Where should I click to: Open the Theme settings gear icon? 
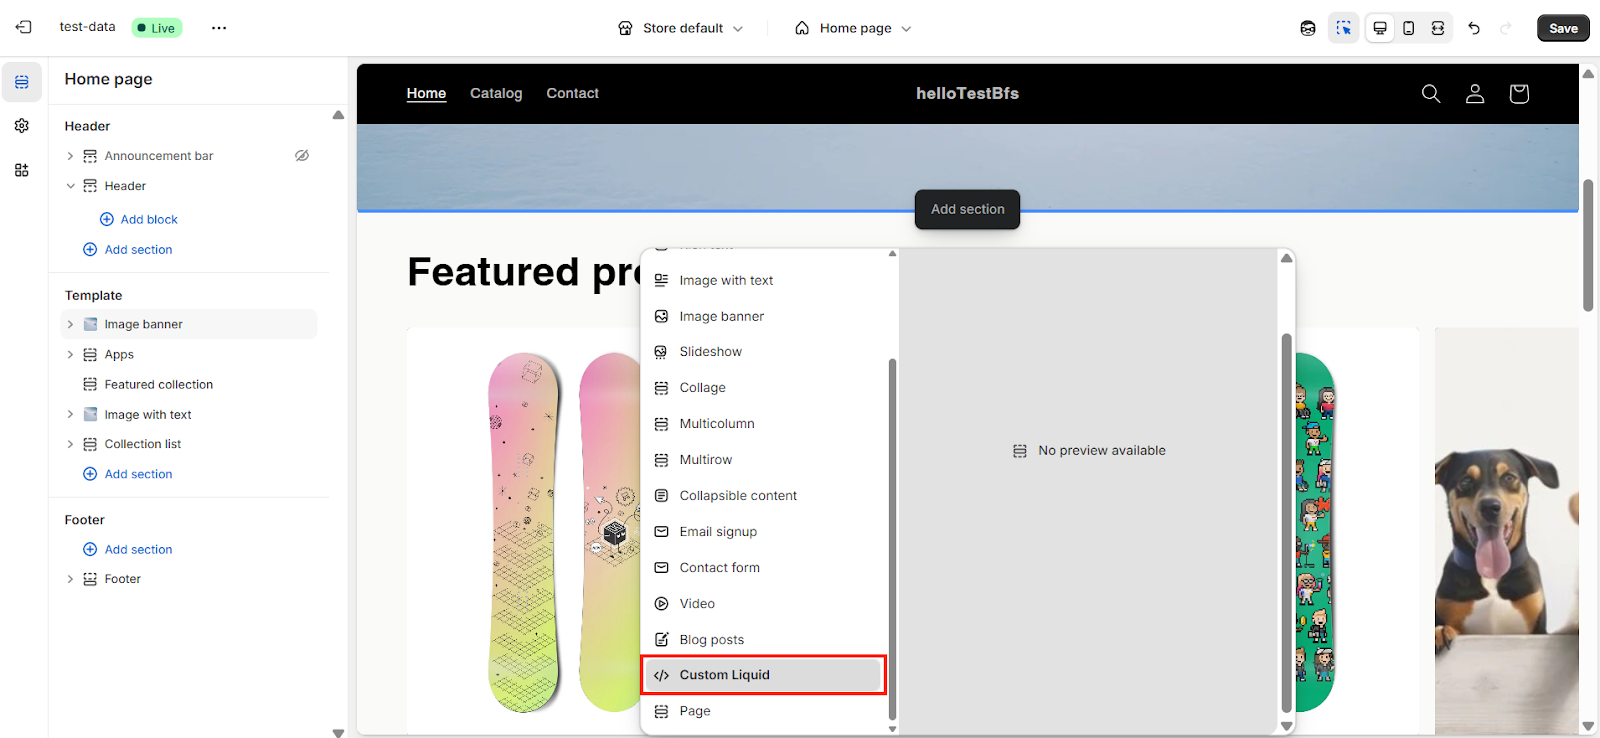[22, 126]
